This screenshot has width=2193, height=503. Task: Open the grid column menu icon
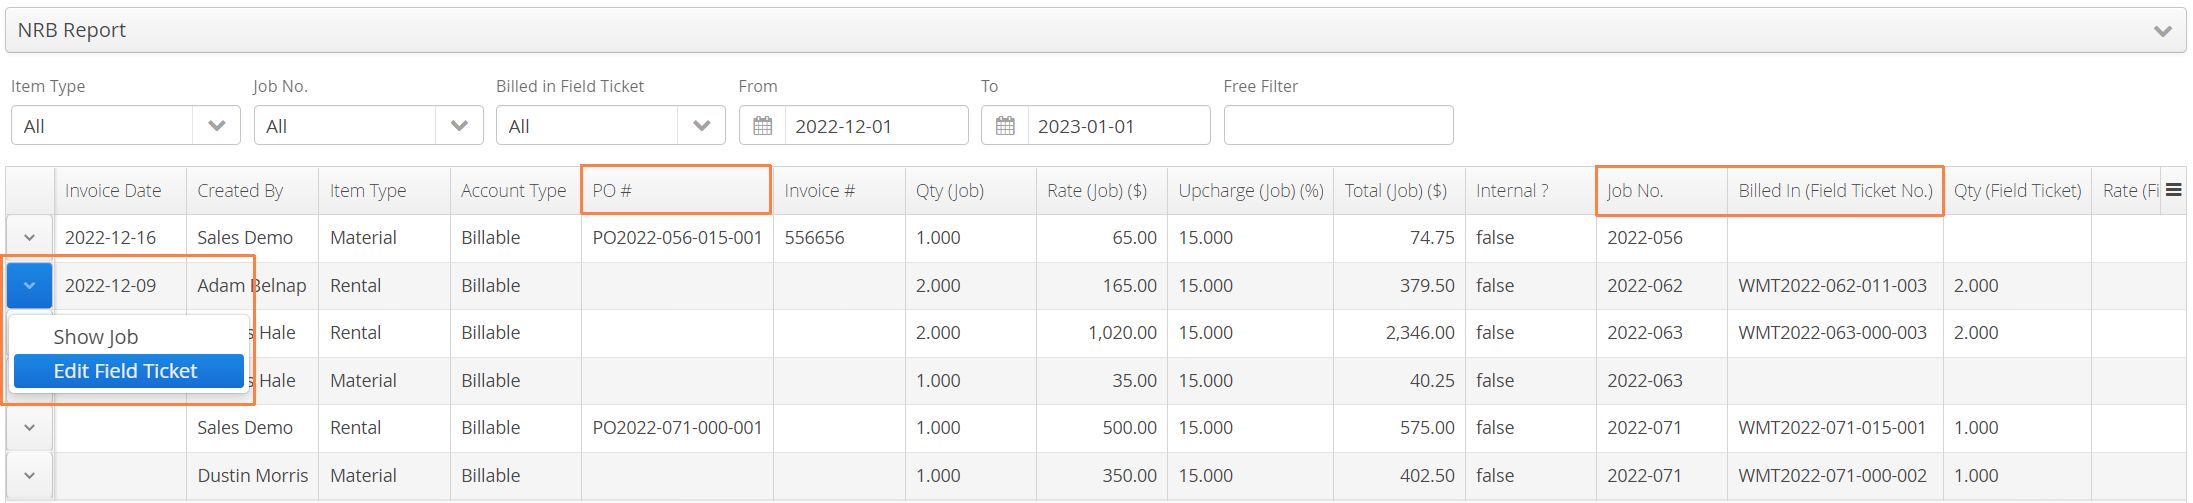(2173, 190)
